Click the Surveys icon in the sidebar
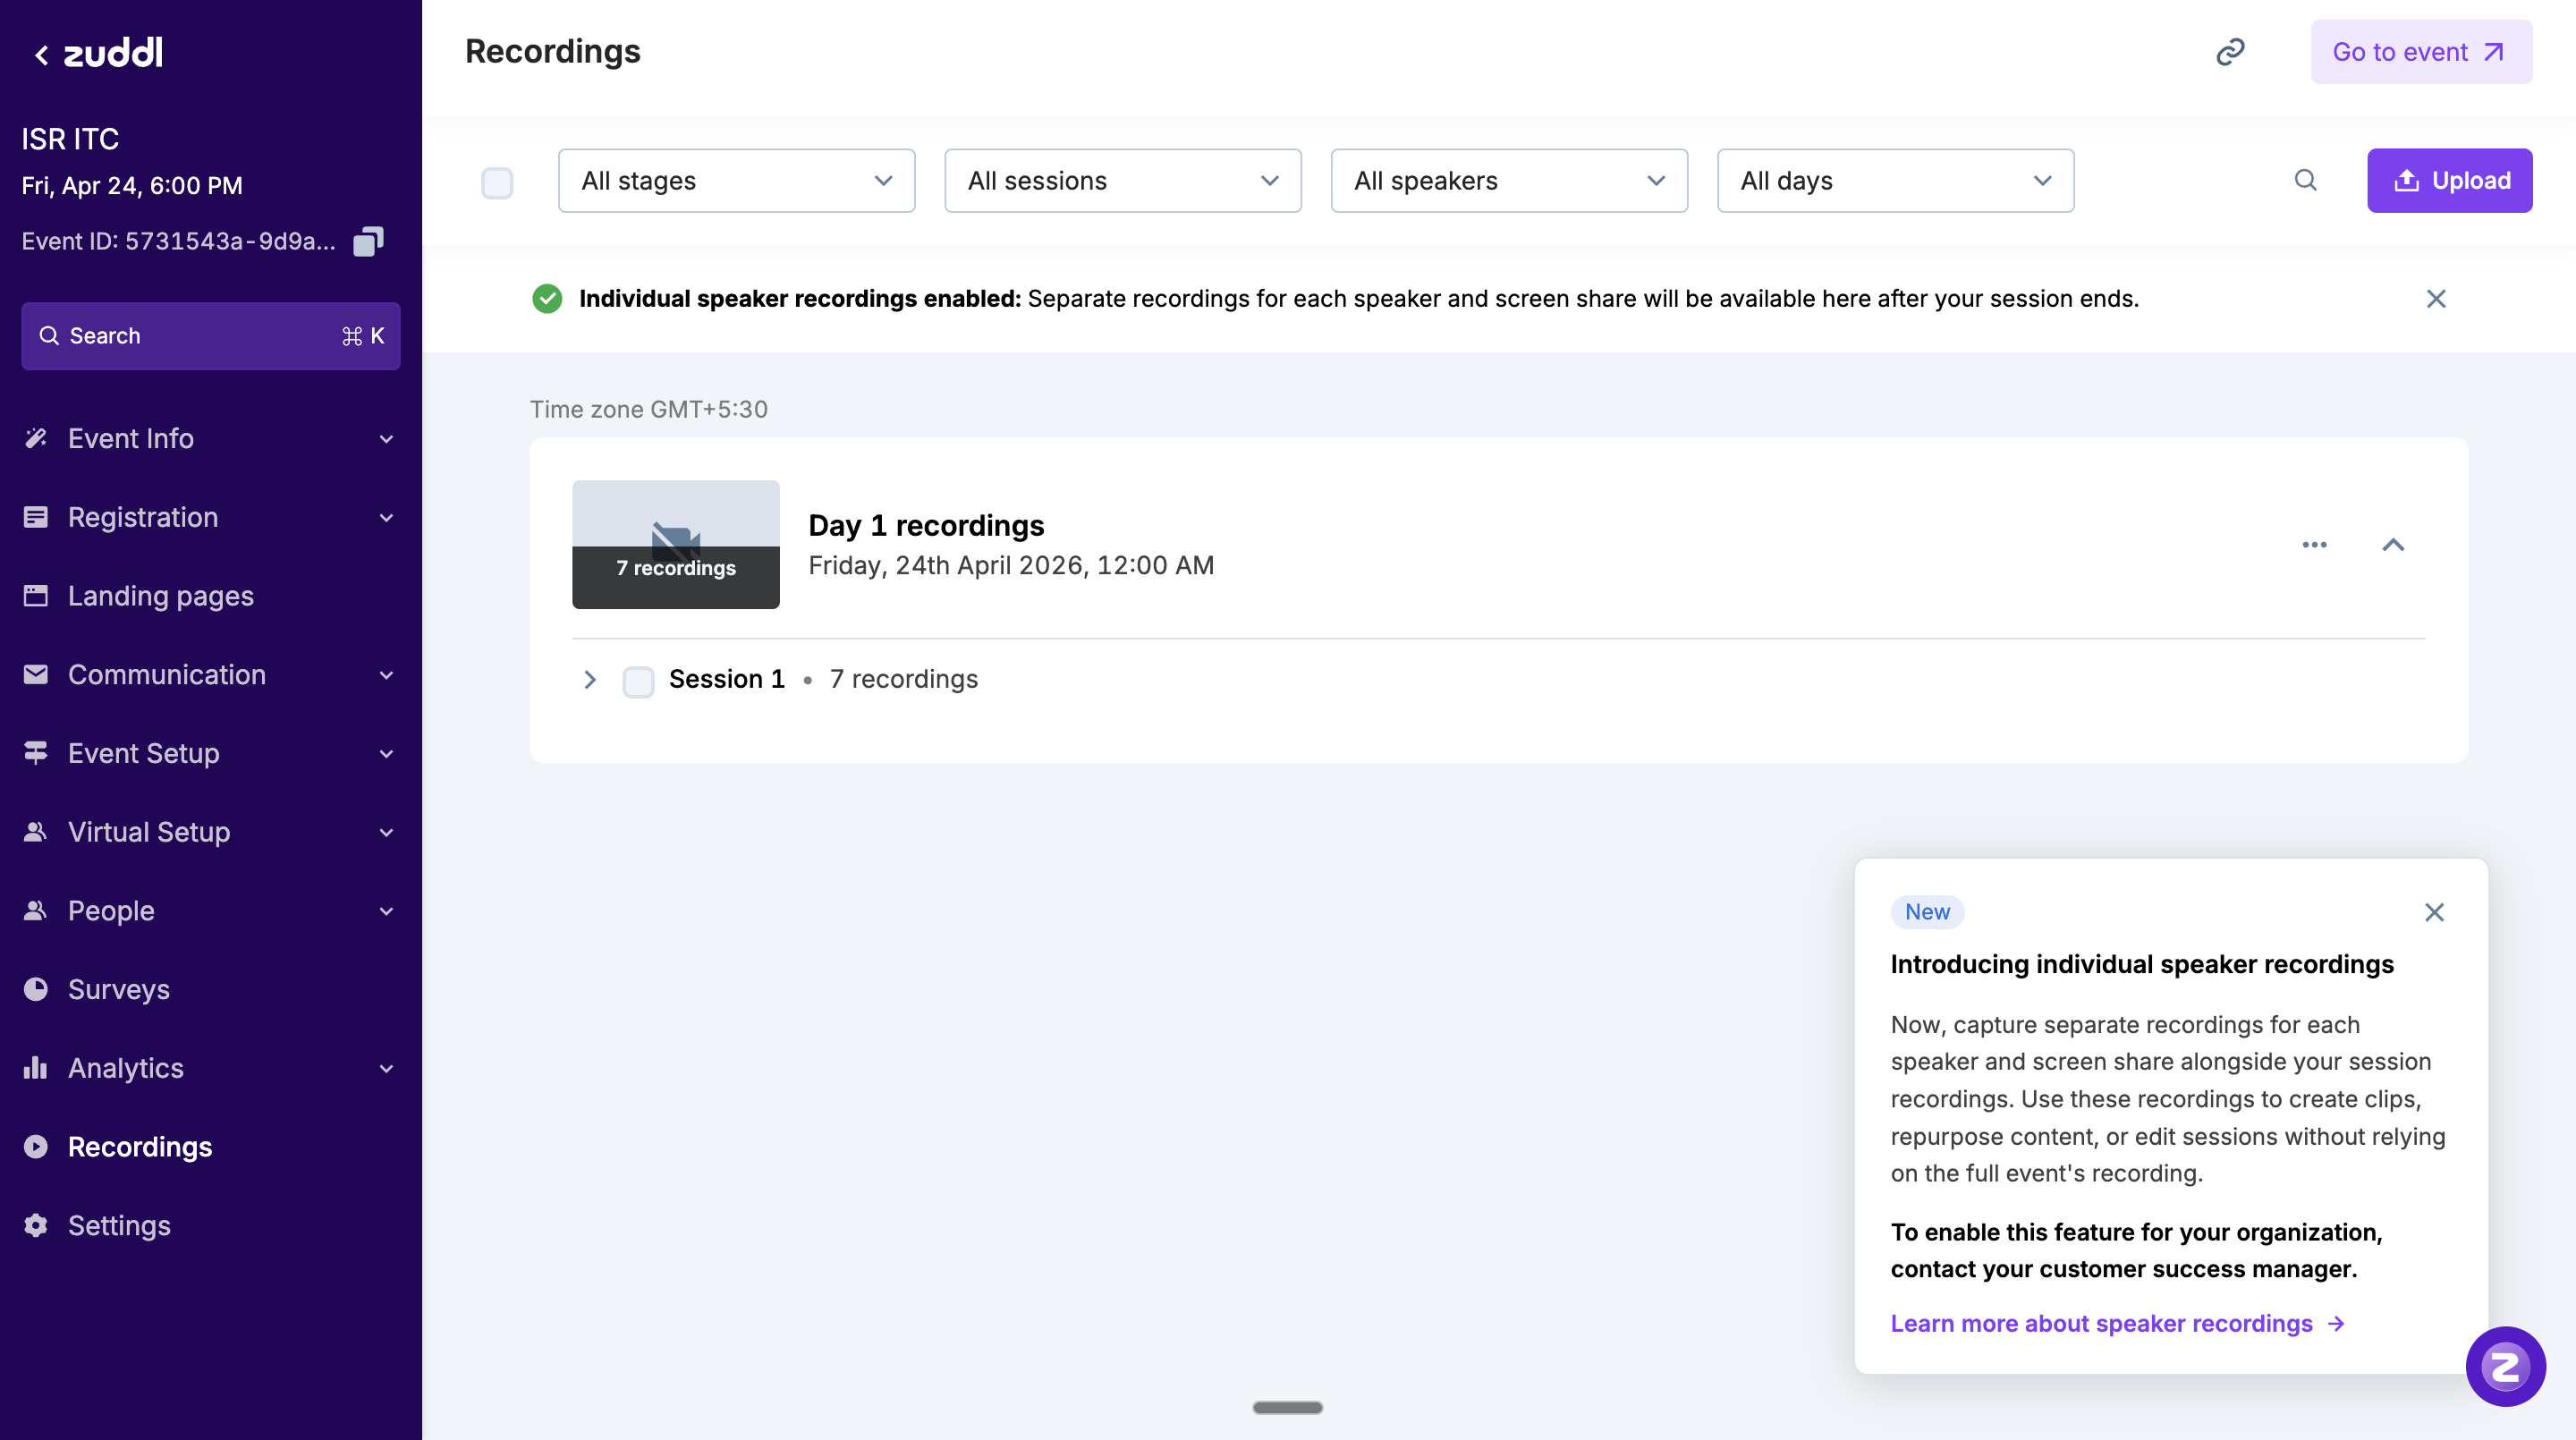This screenshot has width=2576, height=1440. click(x=36, y=989)
